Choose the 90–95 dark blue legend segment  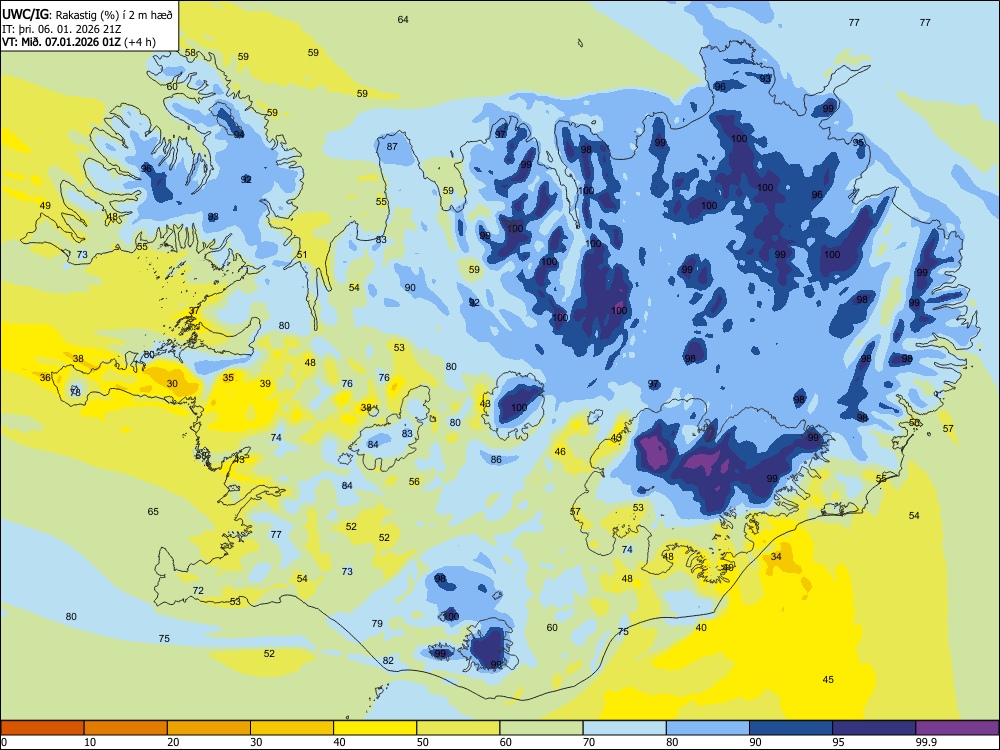[791, 728]
